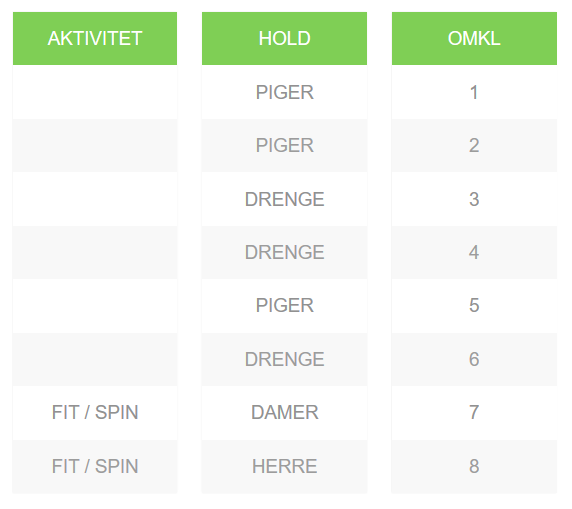
Task: Select PIGER cell in row 5
Action: (x=285, y=305)
